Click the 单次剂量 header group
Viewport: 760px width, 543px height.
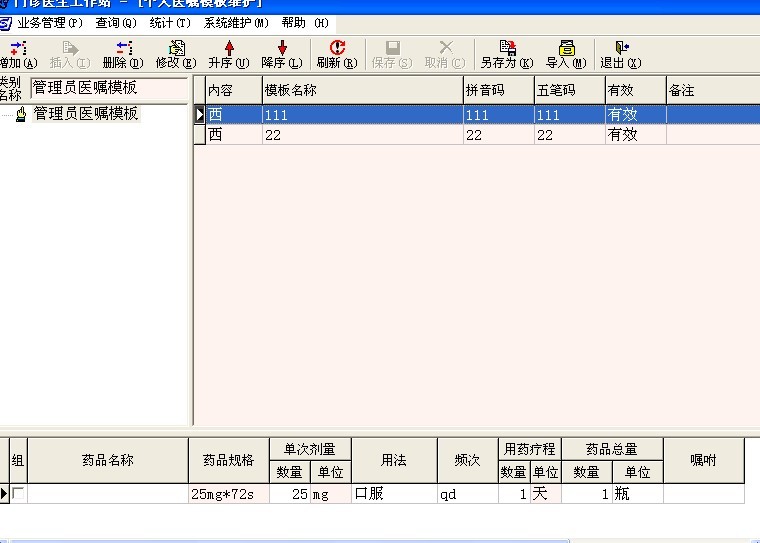310,449
